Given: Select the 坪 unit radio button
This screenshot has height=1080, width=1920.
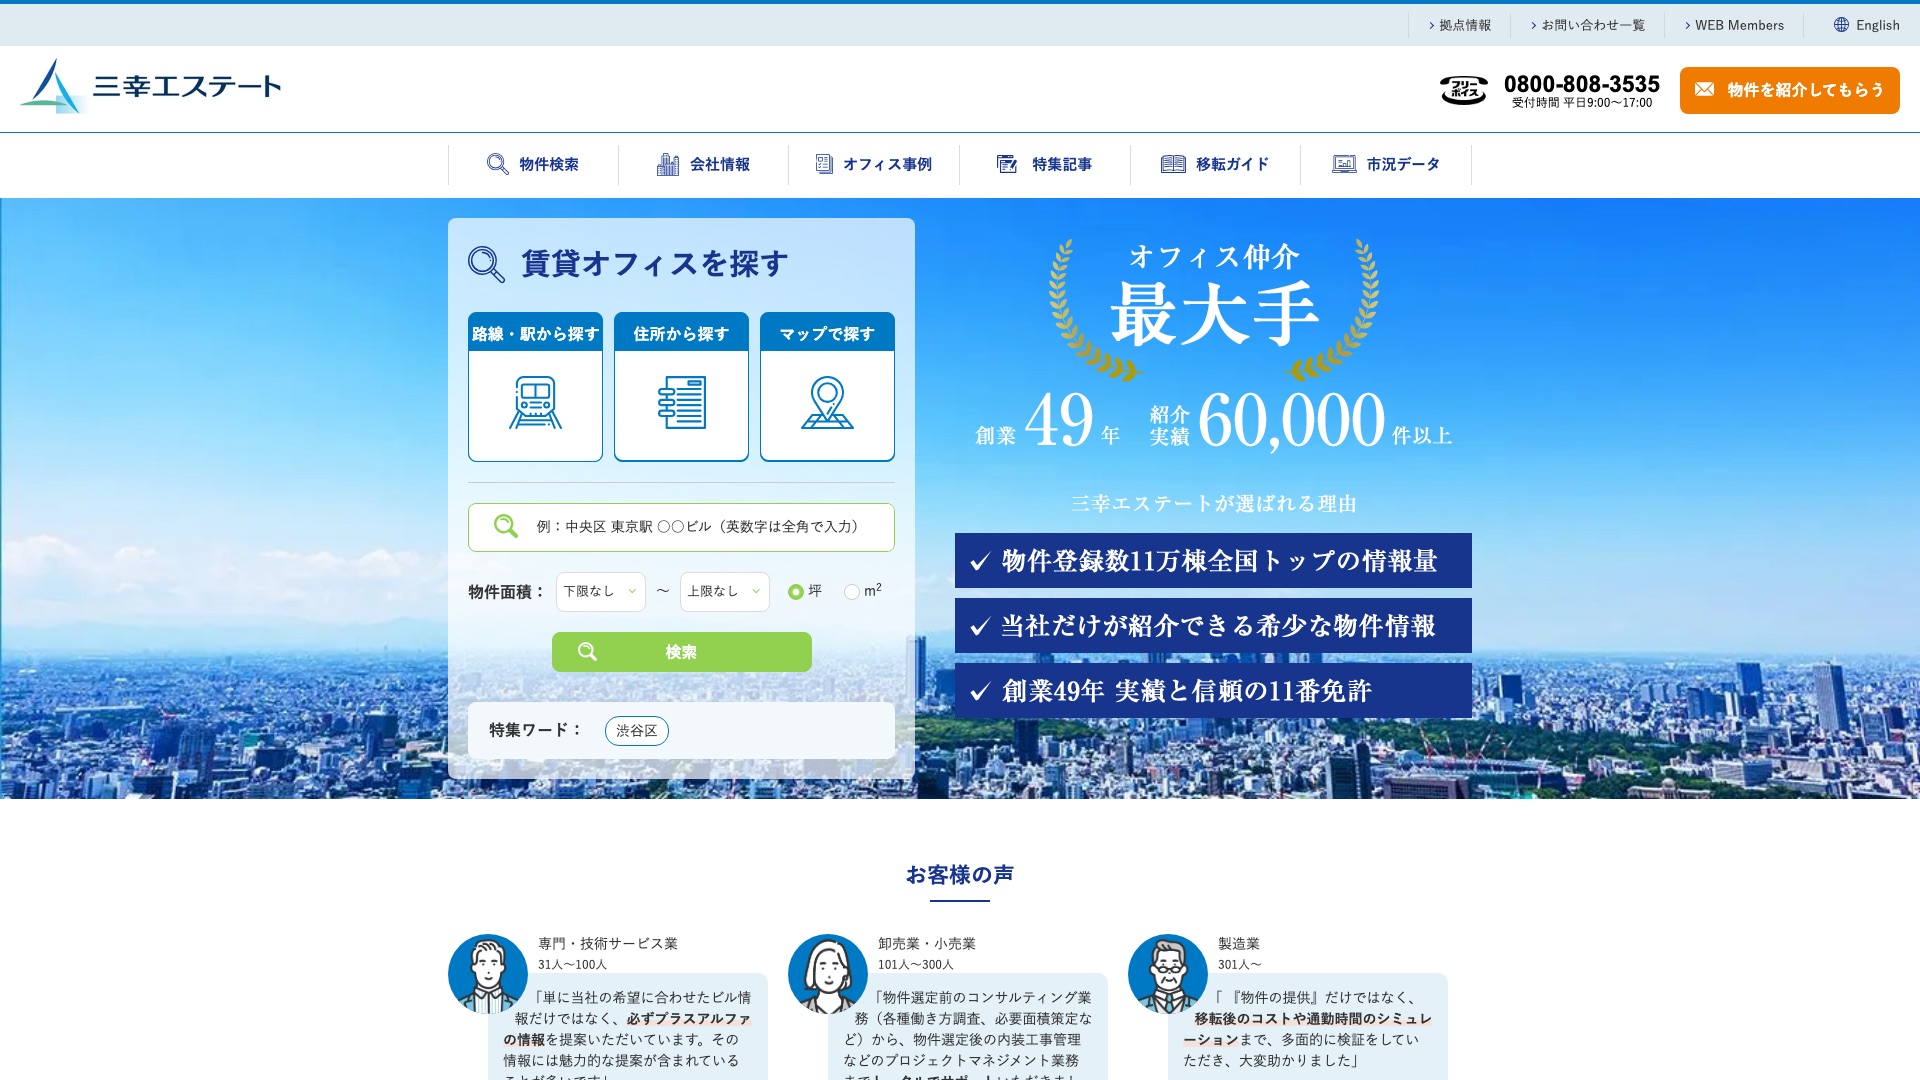Looking at the screenshot, I should (795, 592).
